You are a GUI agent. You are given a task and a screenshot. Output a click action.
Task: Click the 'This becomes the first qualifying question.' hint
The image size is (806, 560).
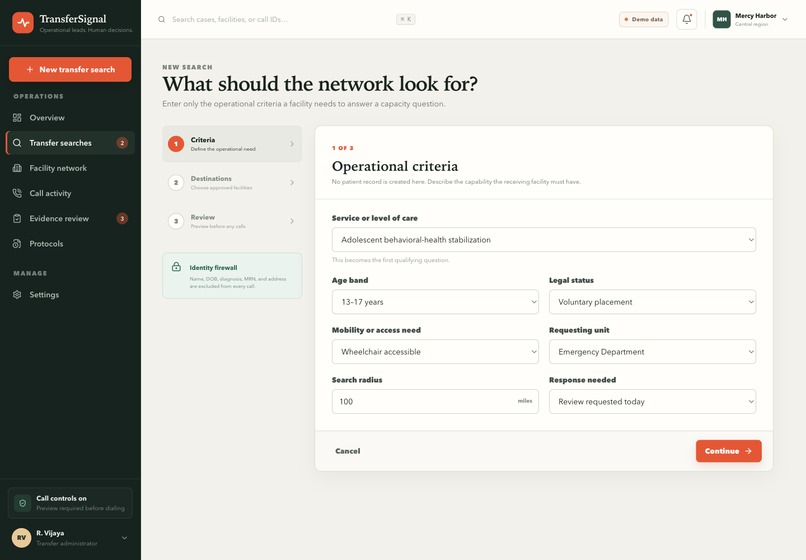click(391, 260)
